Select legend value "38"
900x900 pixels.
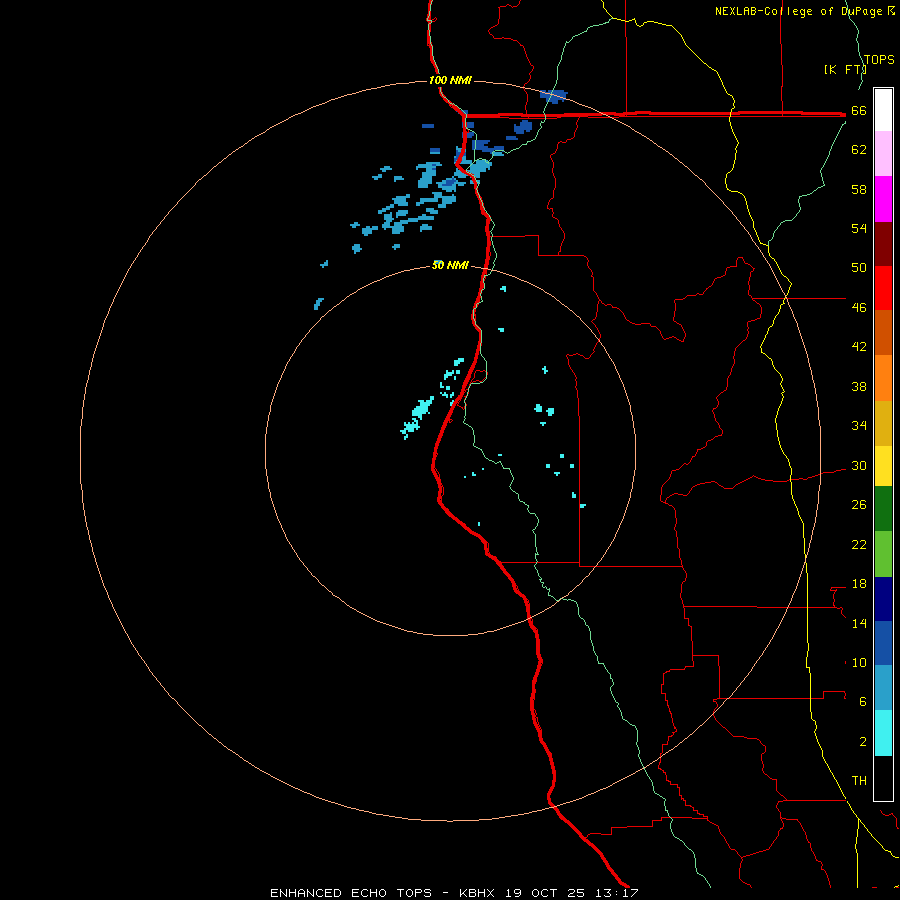(x=859, y=386)
